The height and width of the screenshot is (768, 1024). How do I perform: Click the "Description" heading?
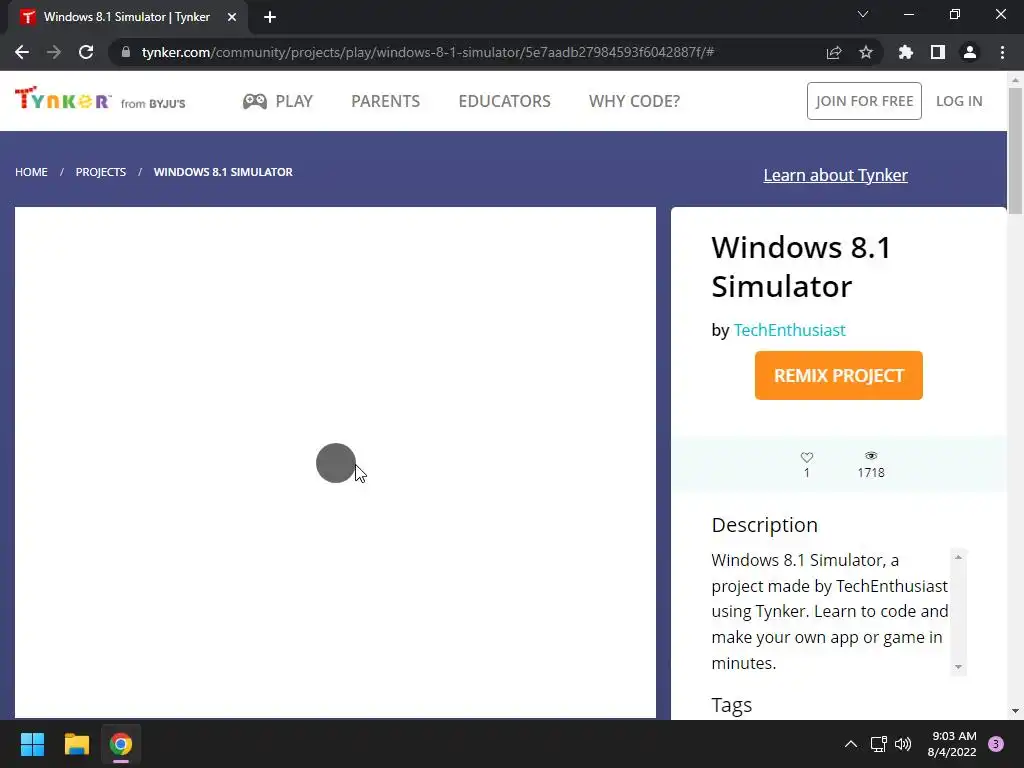pos(764,525)
